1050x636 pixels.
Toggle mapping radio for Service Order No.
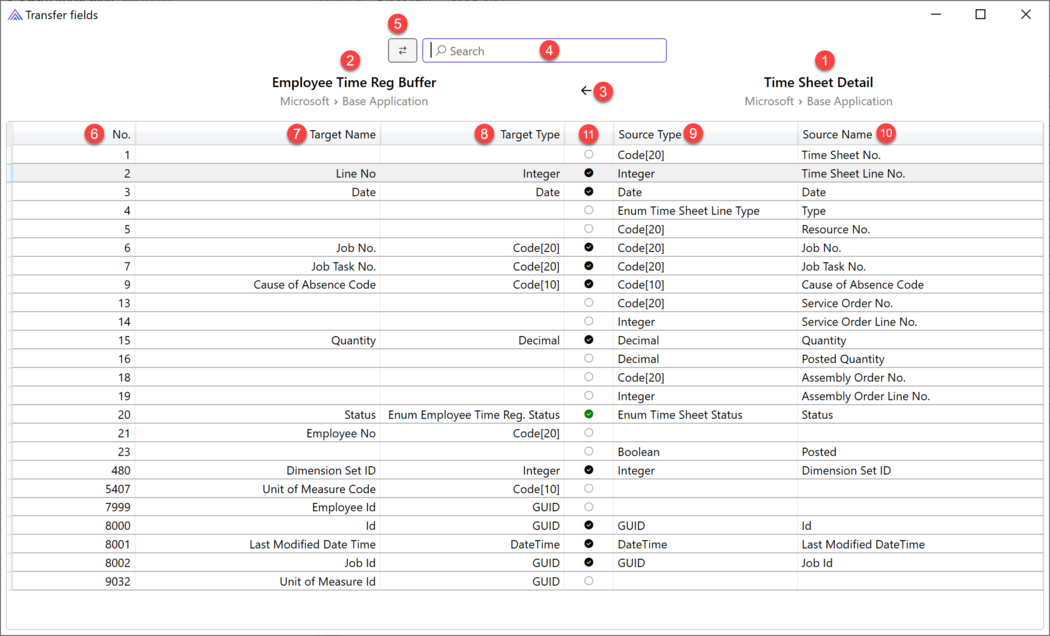click(x=589, y=303)
